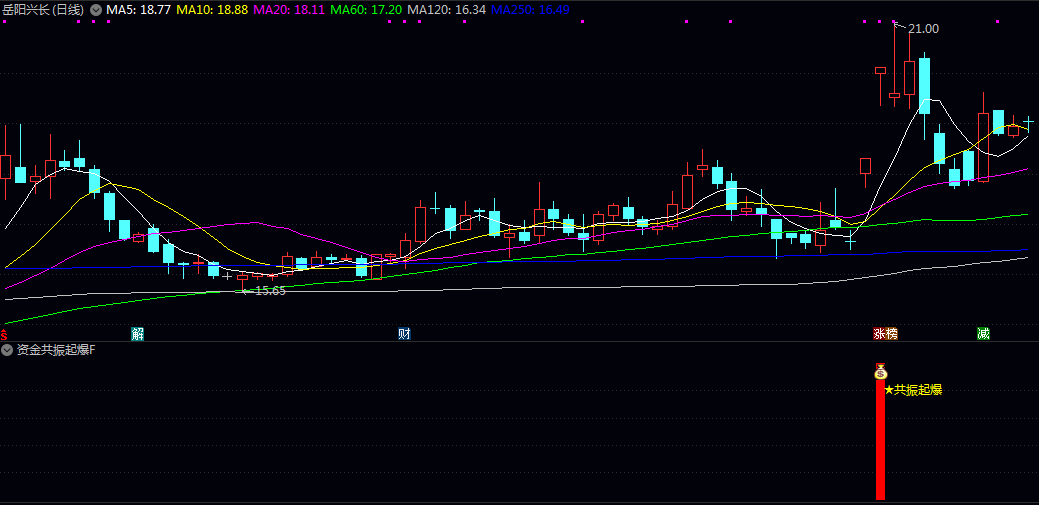Select the MA10: 18.88 label
The width and height of the screenshot is (1039, 505).
click(x=212, y=10)
